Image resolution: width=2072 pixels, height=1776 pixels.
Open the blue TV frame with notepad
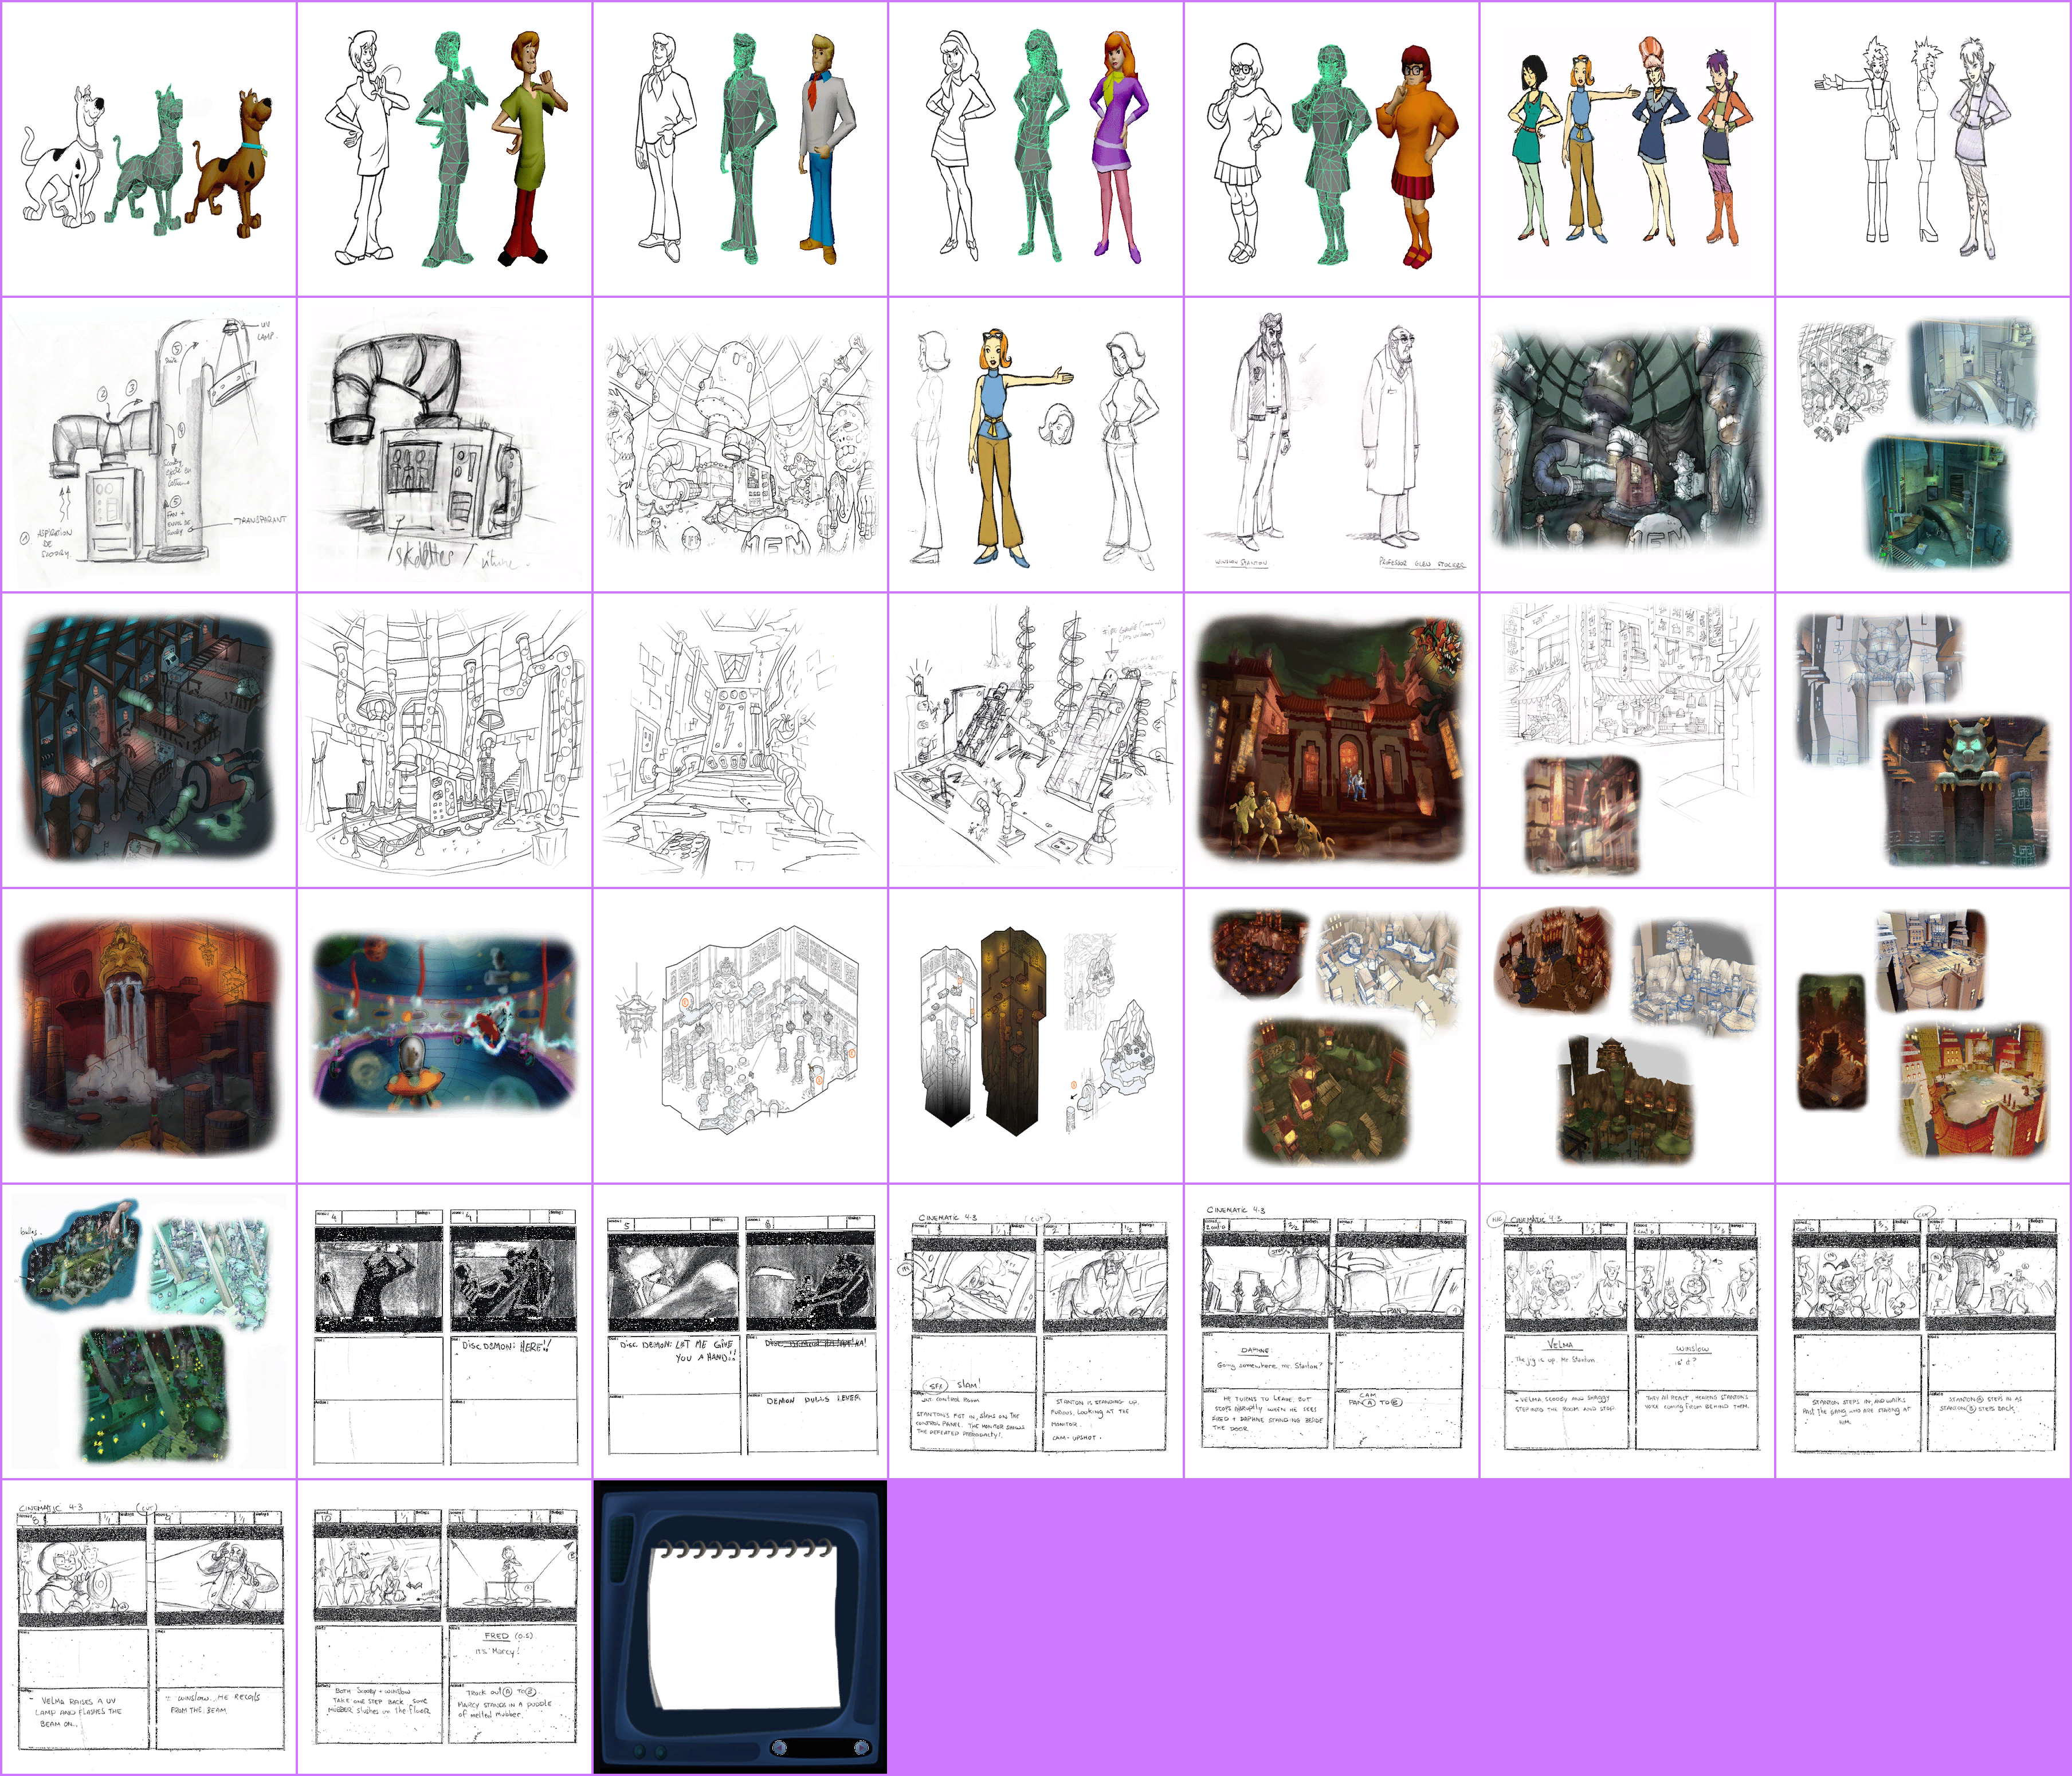click(x=740, y=1628)
